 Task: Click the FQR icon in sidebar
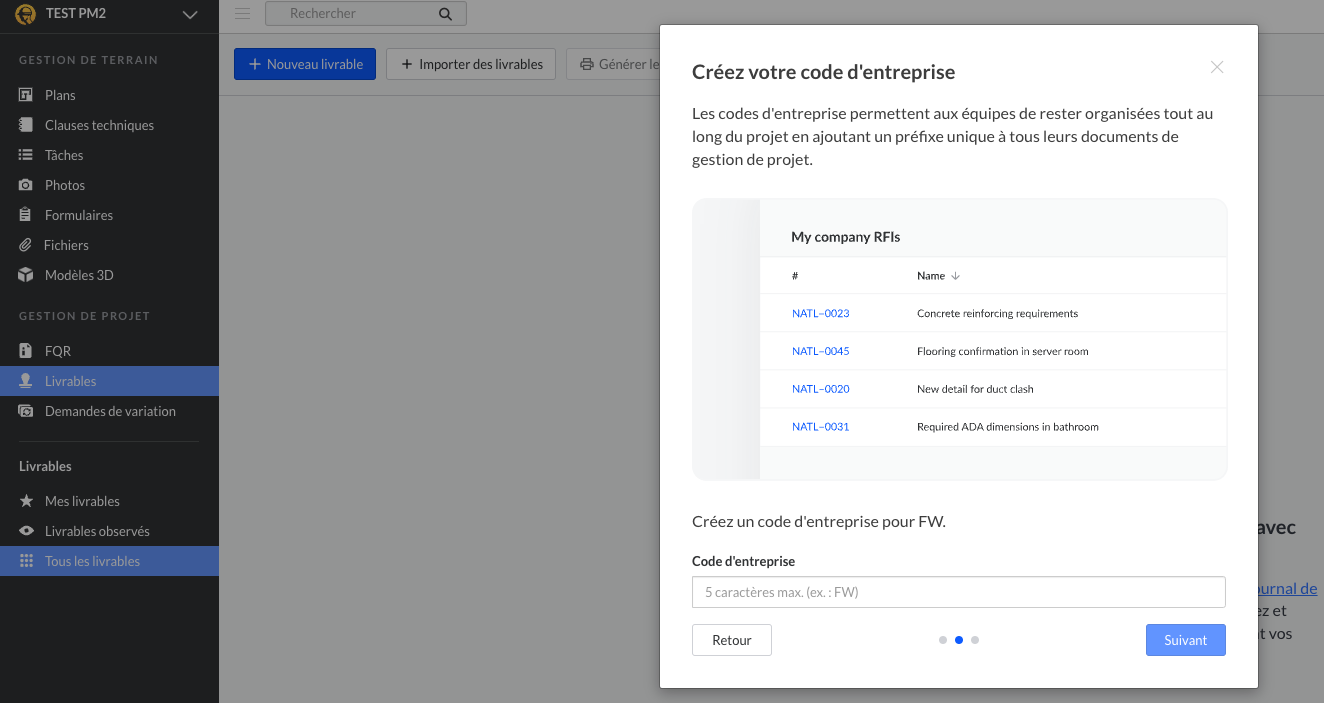click(x=26, y=351)
